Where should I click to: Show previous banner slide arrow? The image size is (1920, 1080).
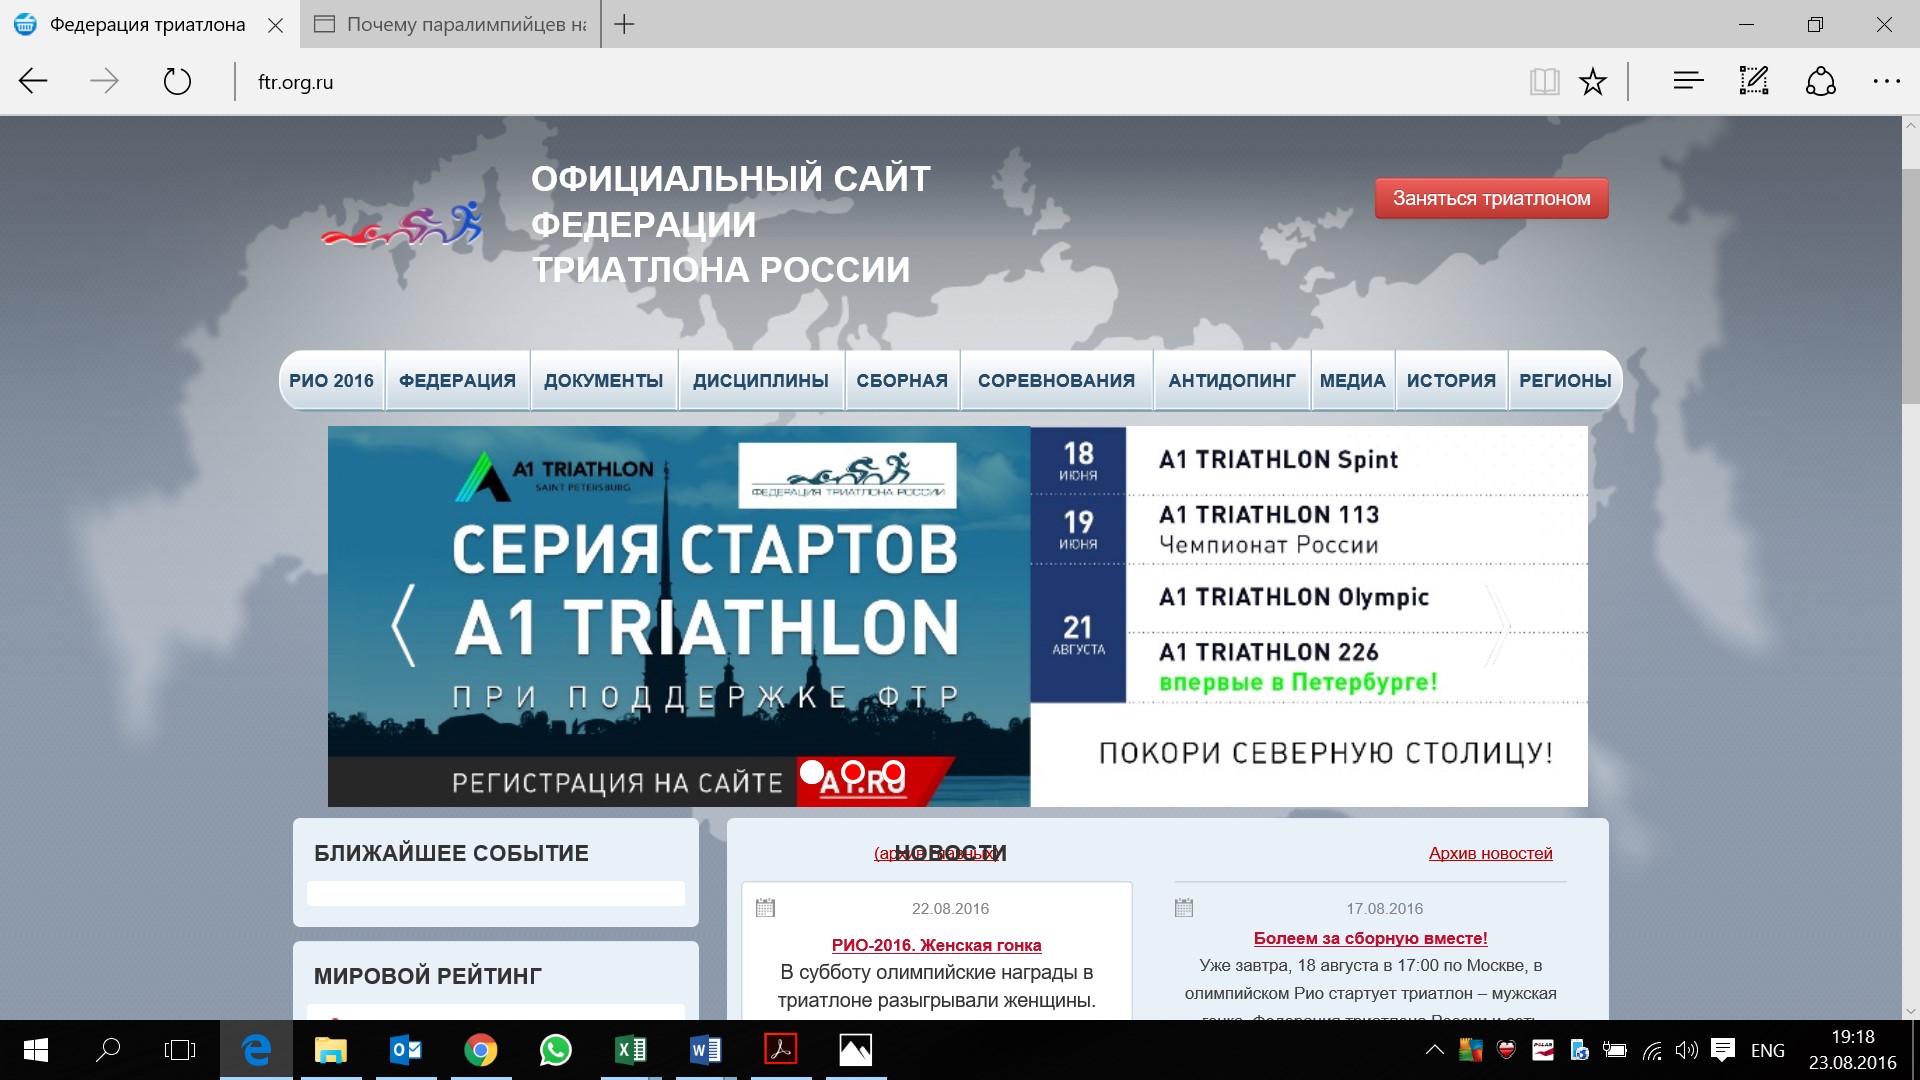click(403, 626)
